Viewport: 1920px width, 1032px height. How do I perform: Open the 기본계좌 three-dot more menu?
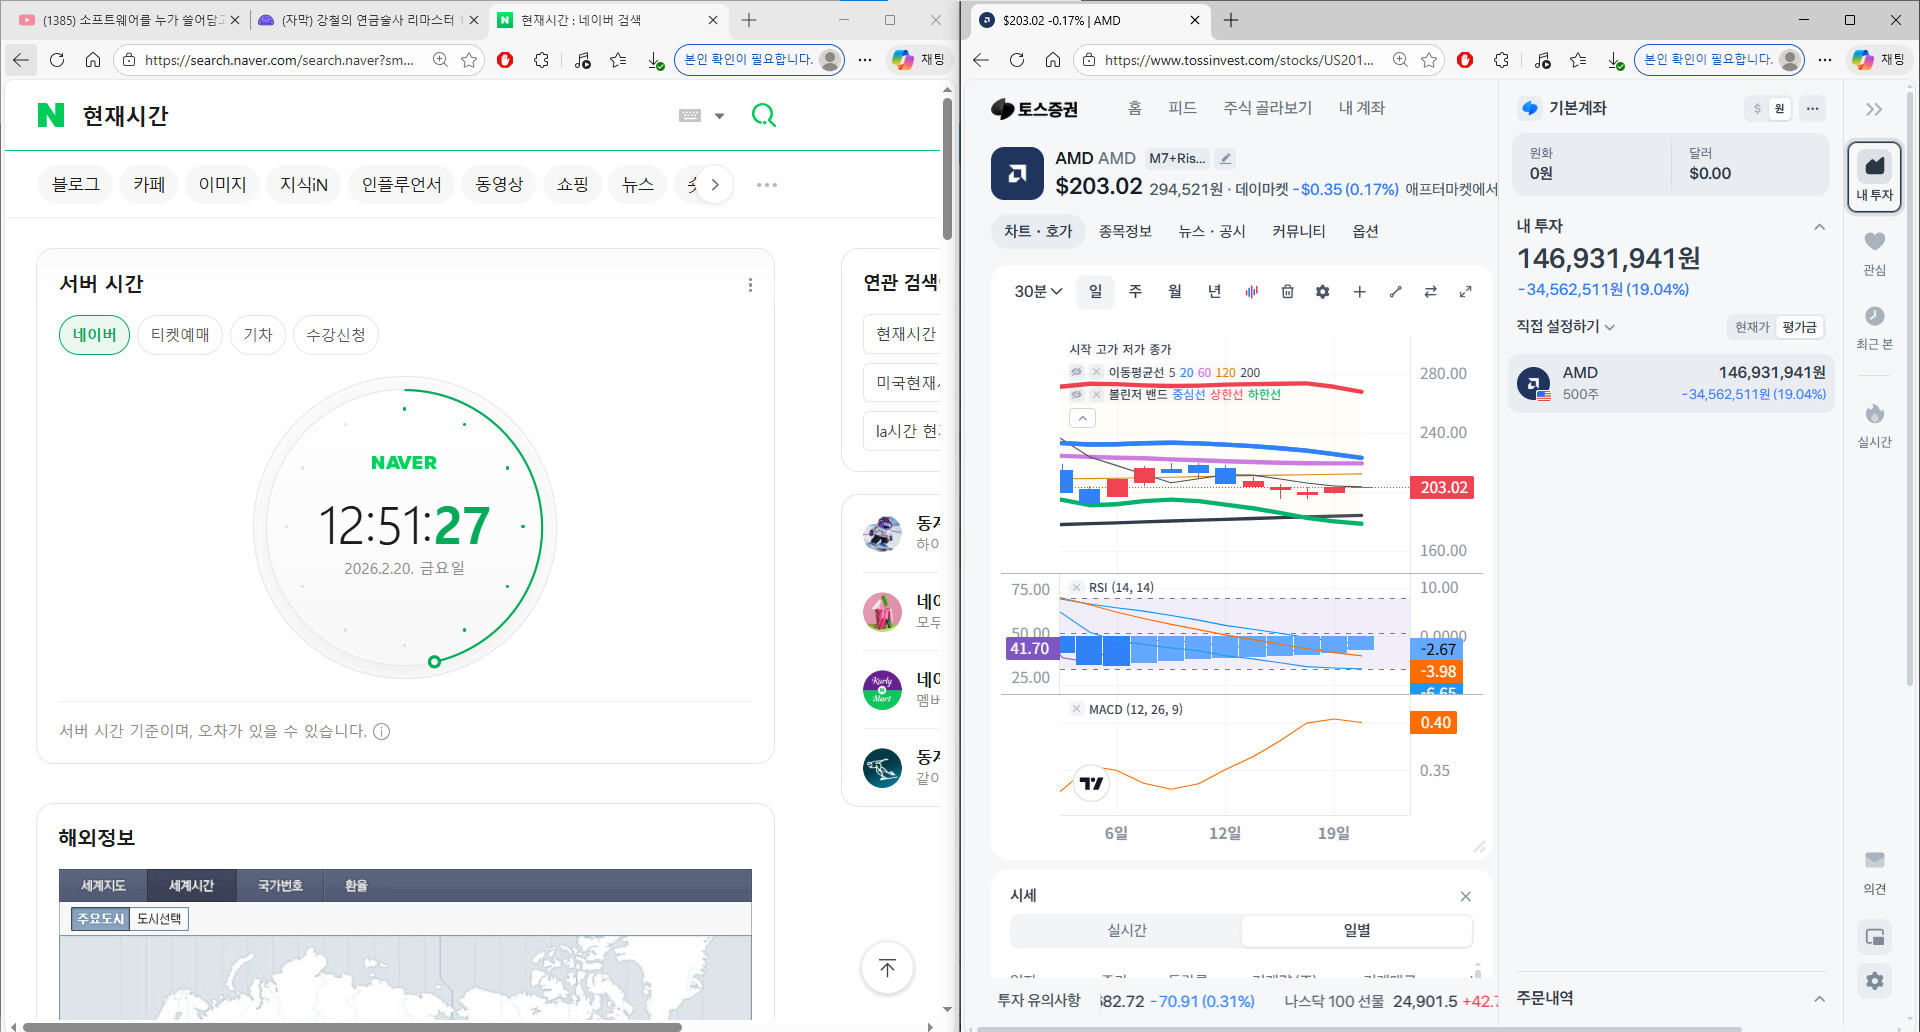(1812, 109)
